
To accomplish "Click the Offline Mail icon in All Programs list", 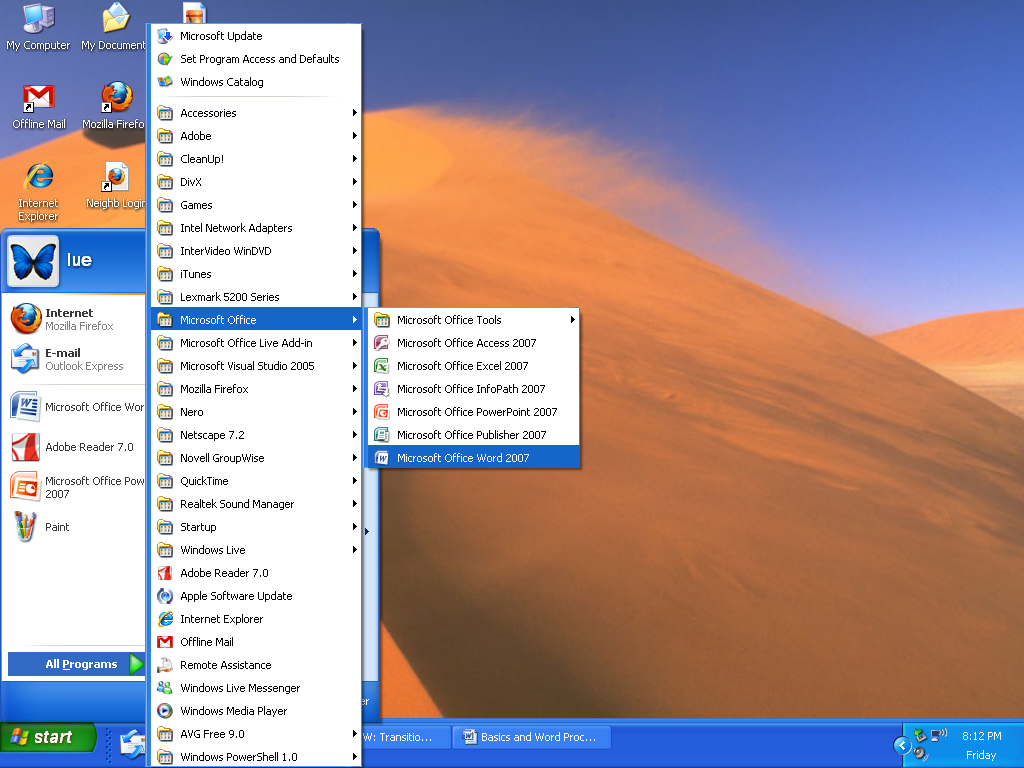I will coord(165,642).
